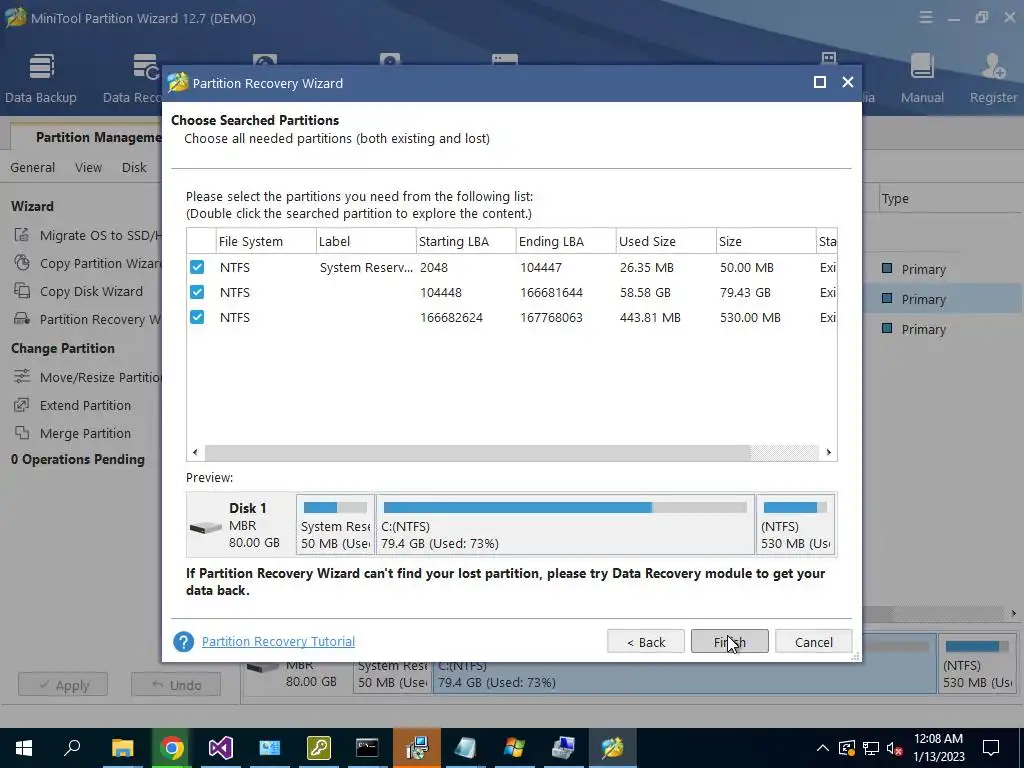The height and width of the screenshot is (768, 1024).
Task: Open the Windows Start menu
Action: coord(24,748)
